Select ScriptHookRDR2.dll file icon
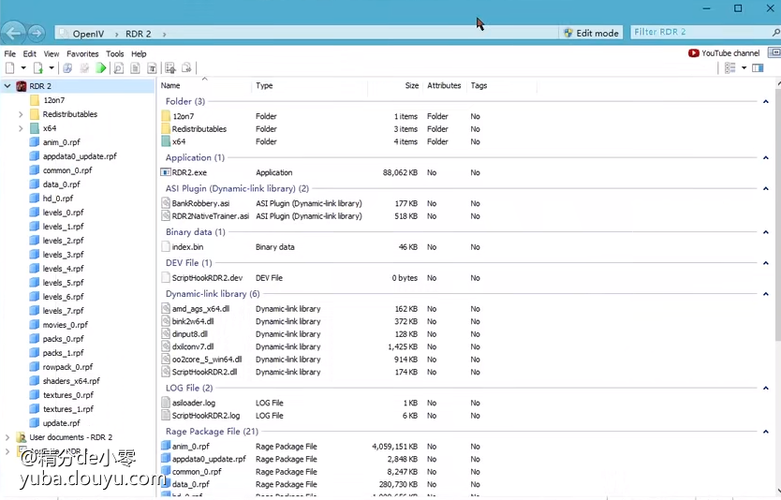781x500 pixels. 166,372
